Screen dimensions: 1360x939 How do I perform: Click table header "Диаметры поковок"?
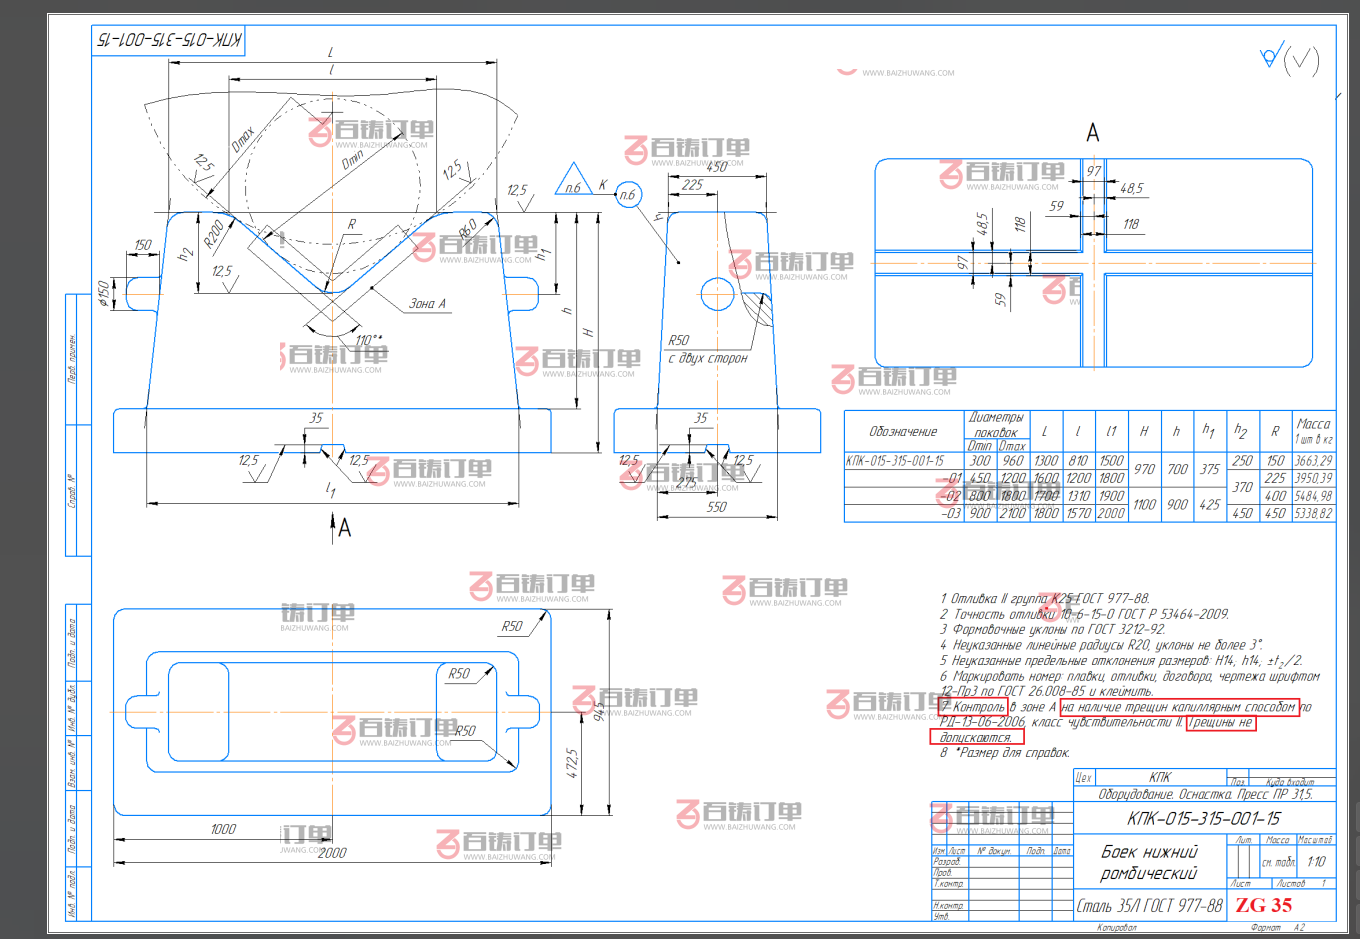(996, 424)
